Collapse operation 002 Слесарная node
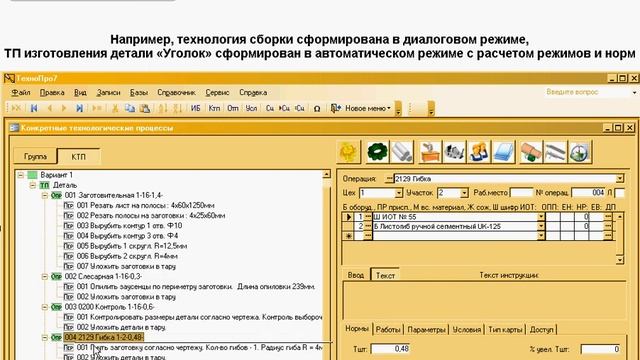This screenshot has height=360, width=640. click(x=45, y=276)
